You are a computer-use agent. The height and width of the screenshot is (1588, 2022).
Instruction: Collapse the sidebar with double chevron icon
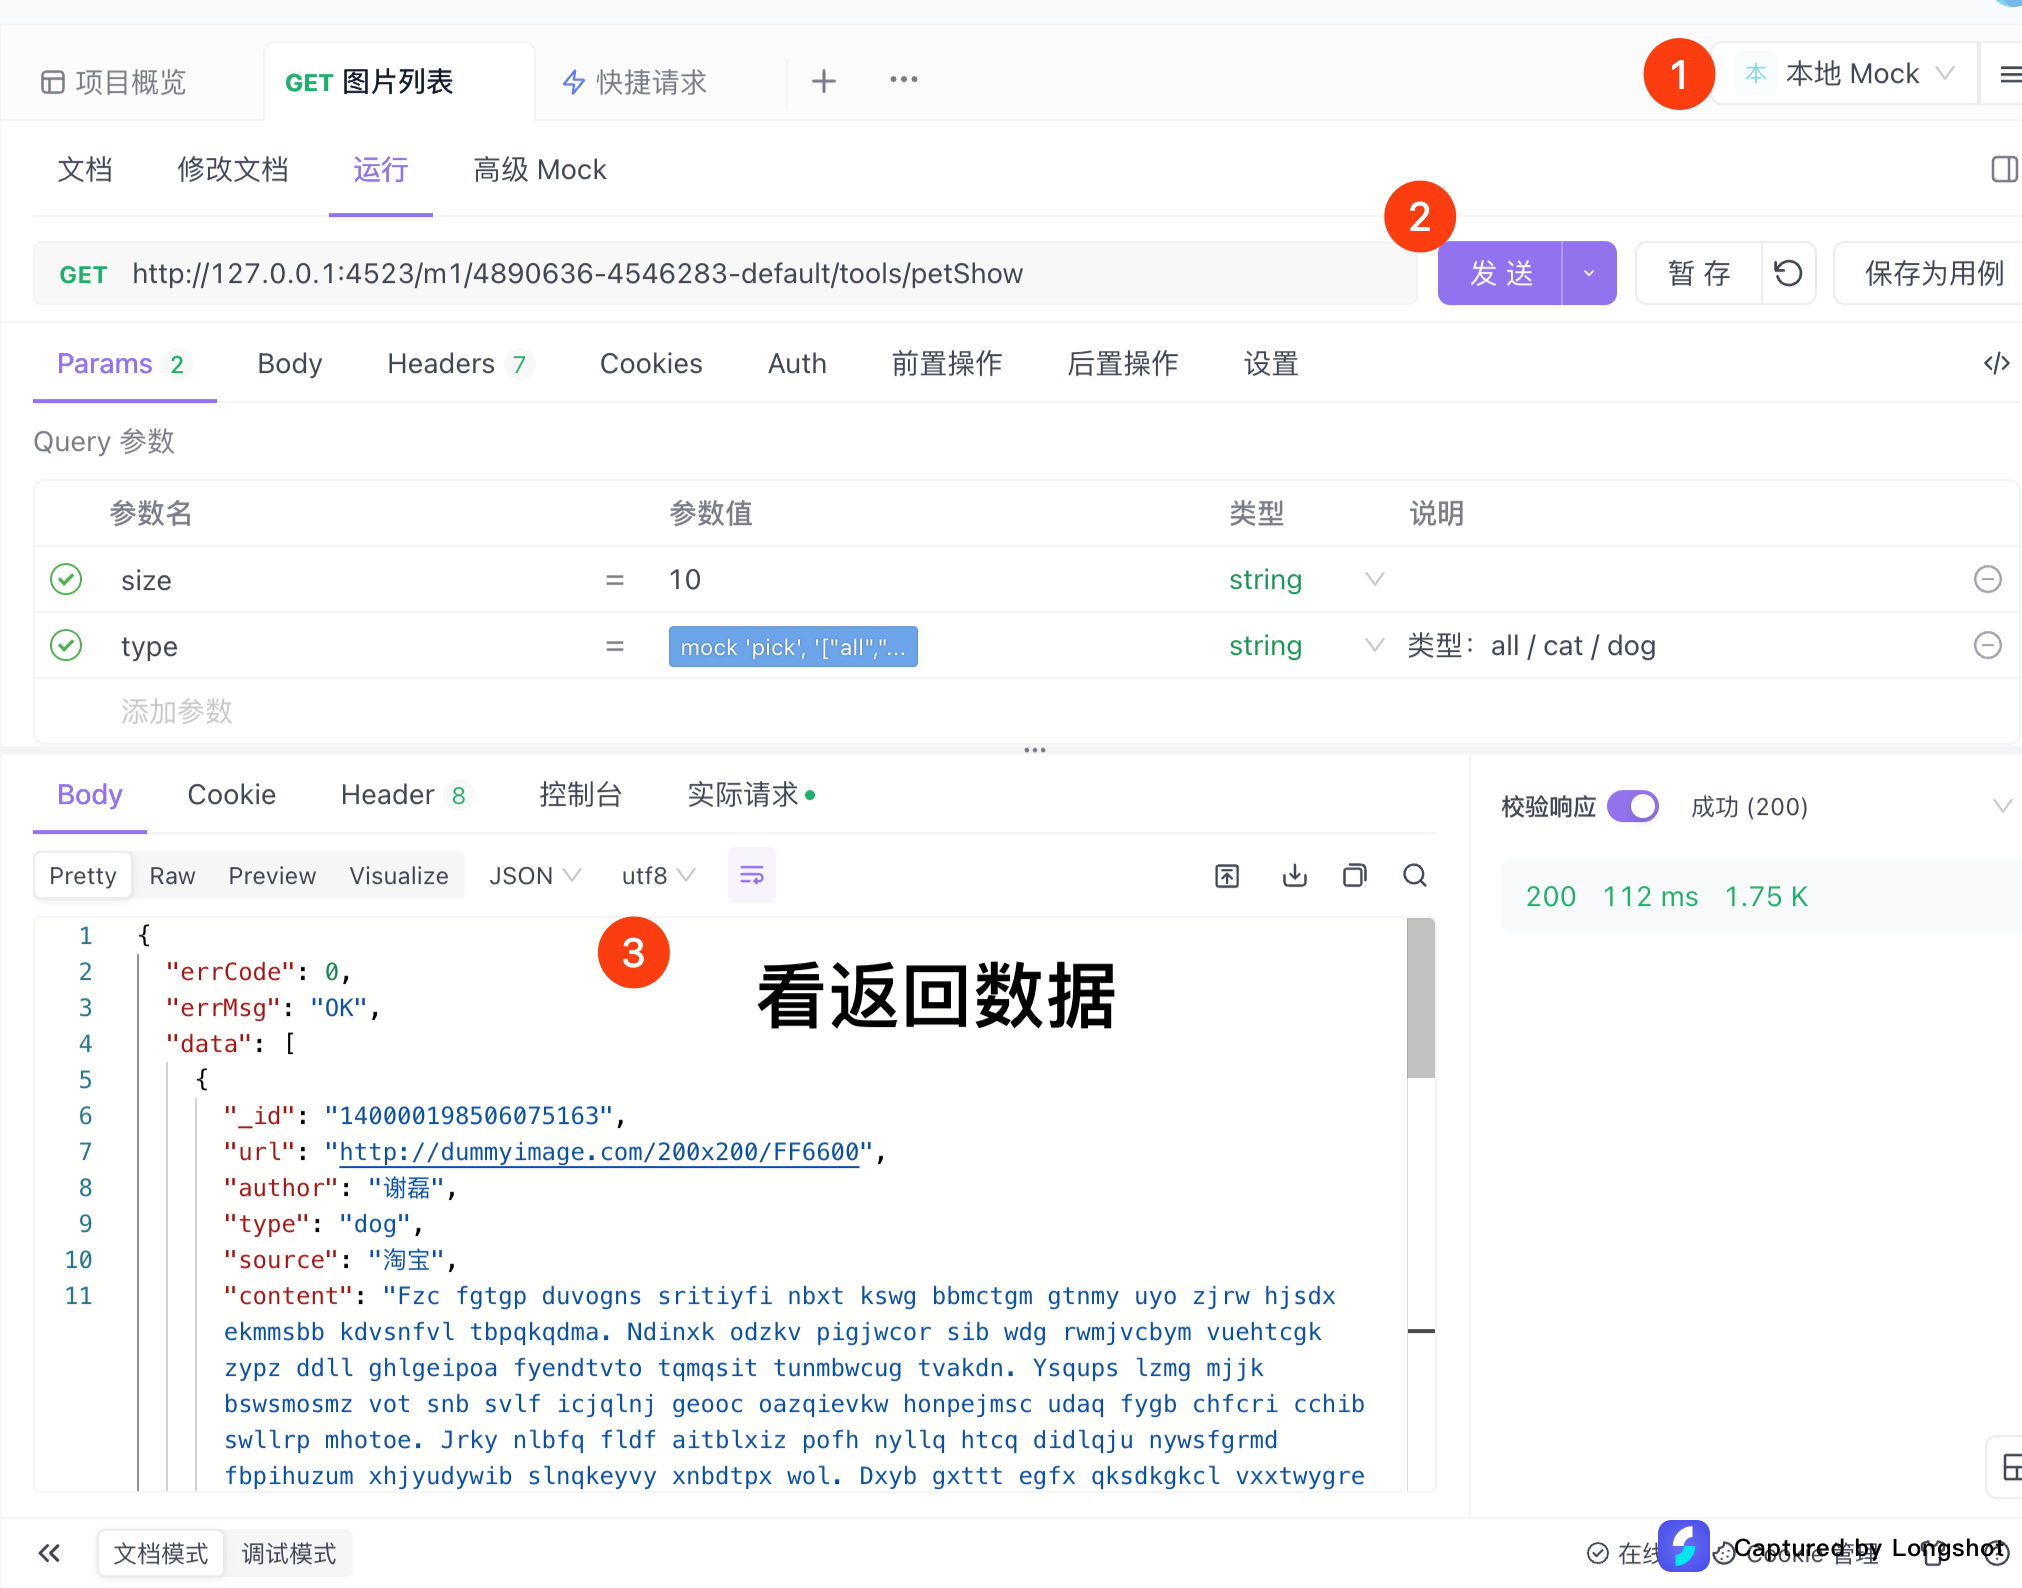[x=49, y=1553]
